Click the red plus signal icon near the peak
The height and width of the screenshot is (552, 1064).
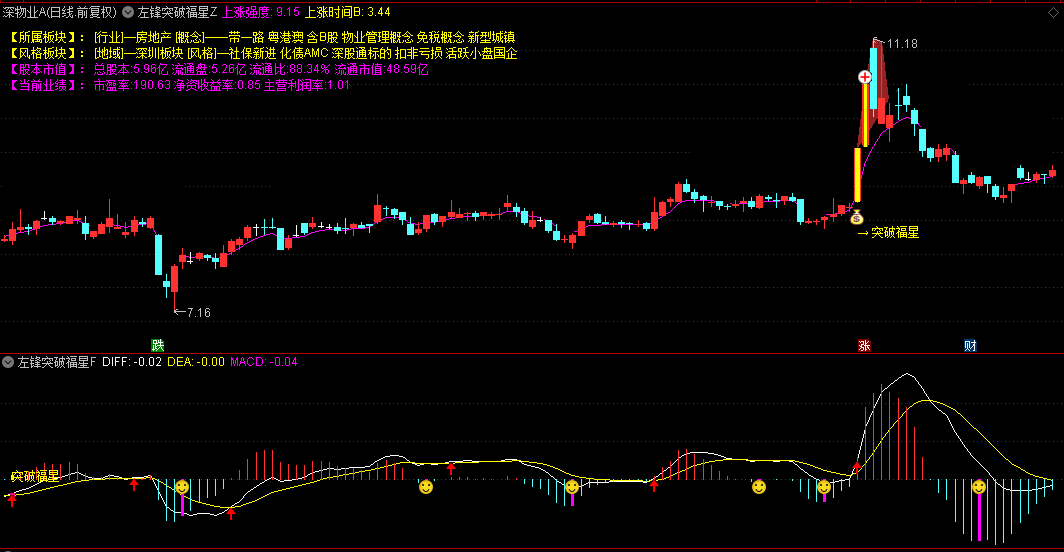coord(864,77)
